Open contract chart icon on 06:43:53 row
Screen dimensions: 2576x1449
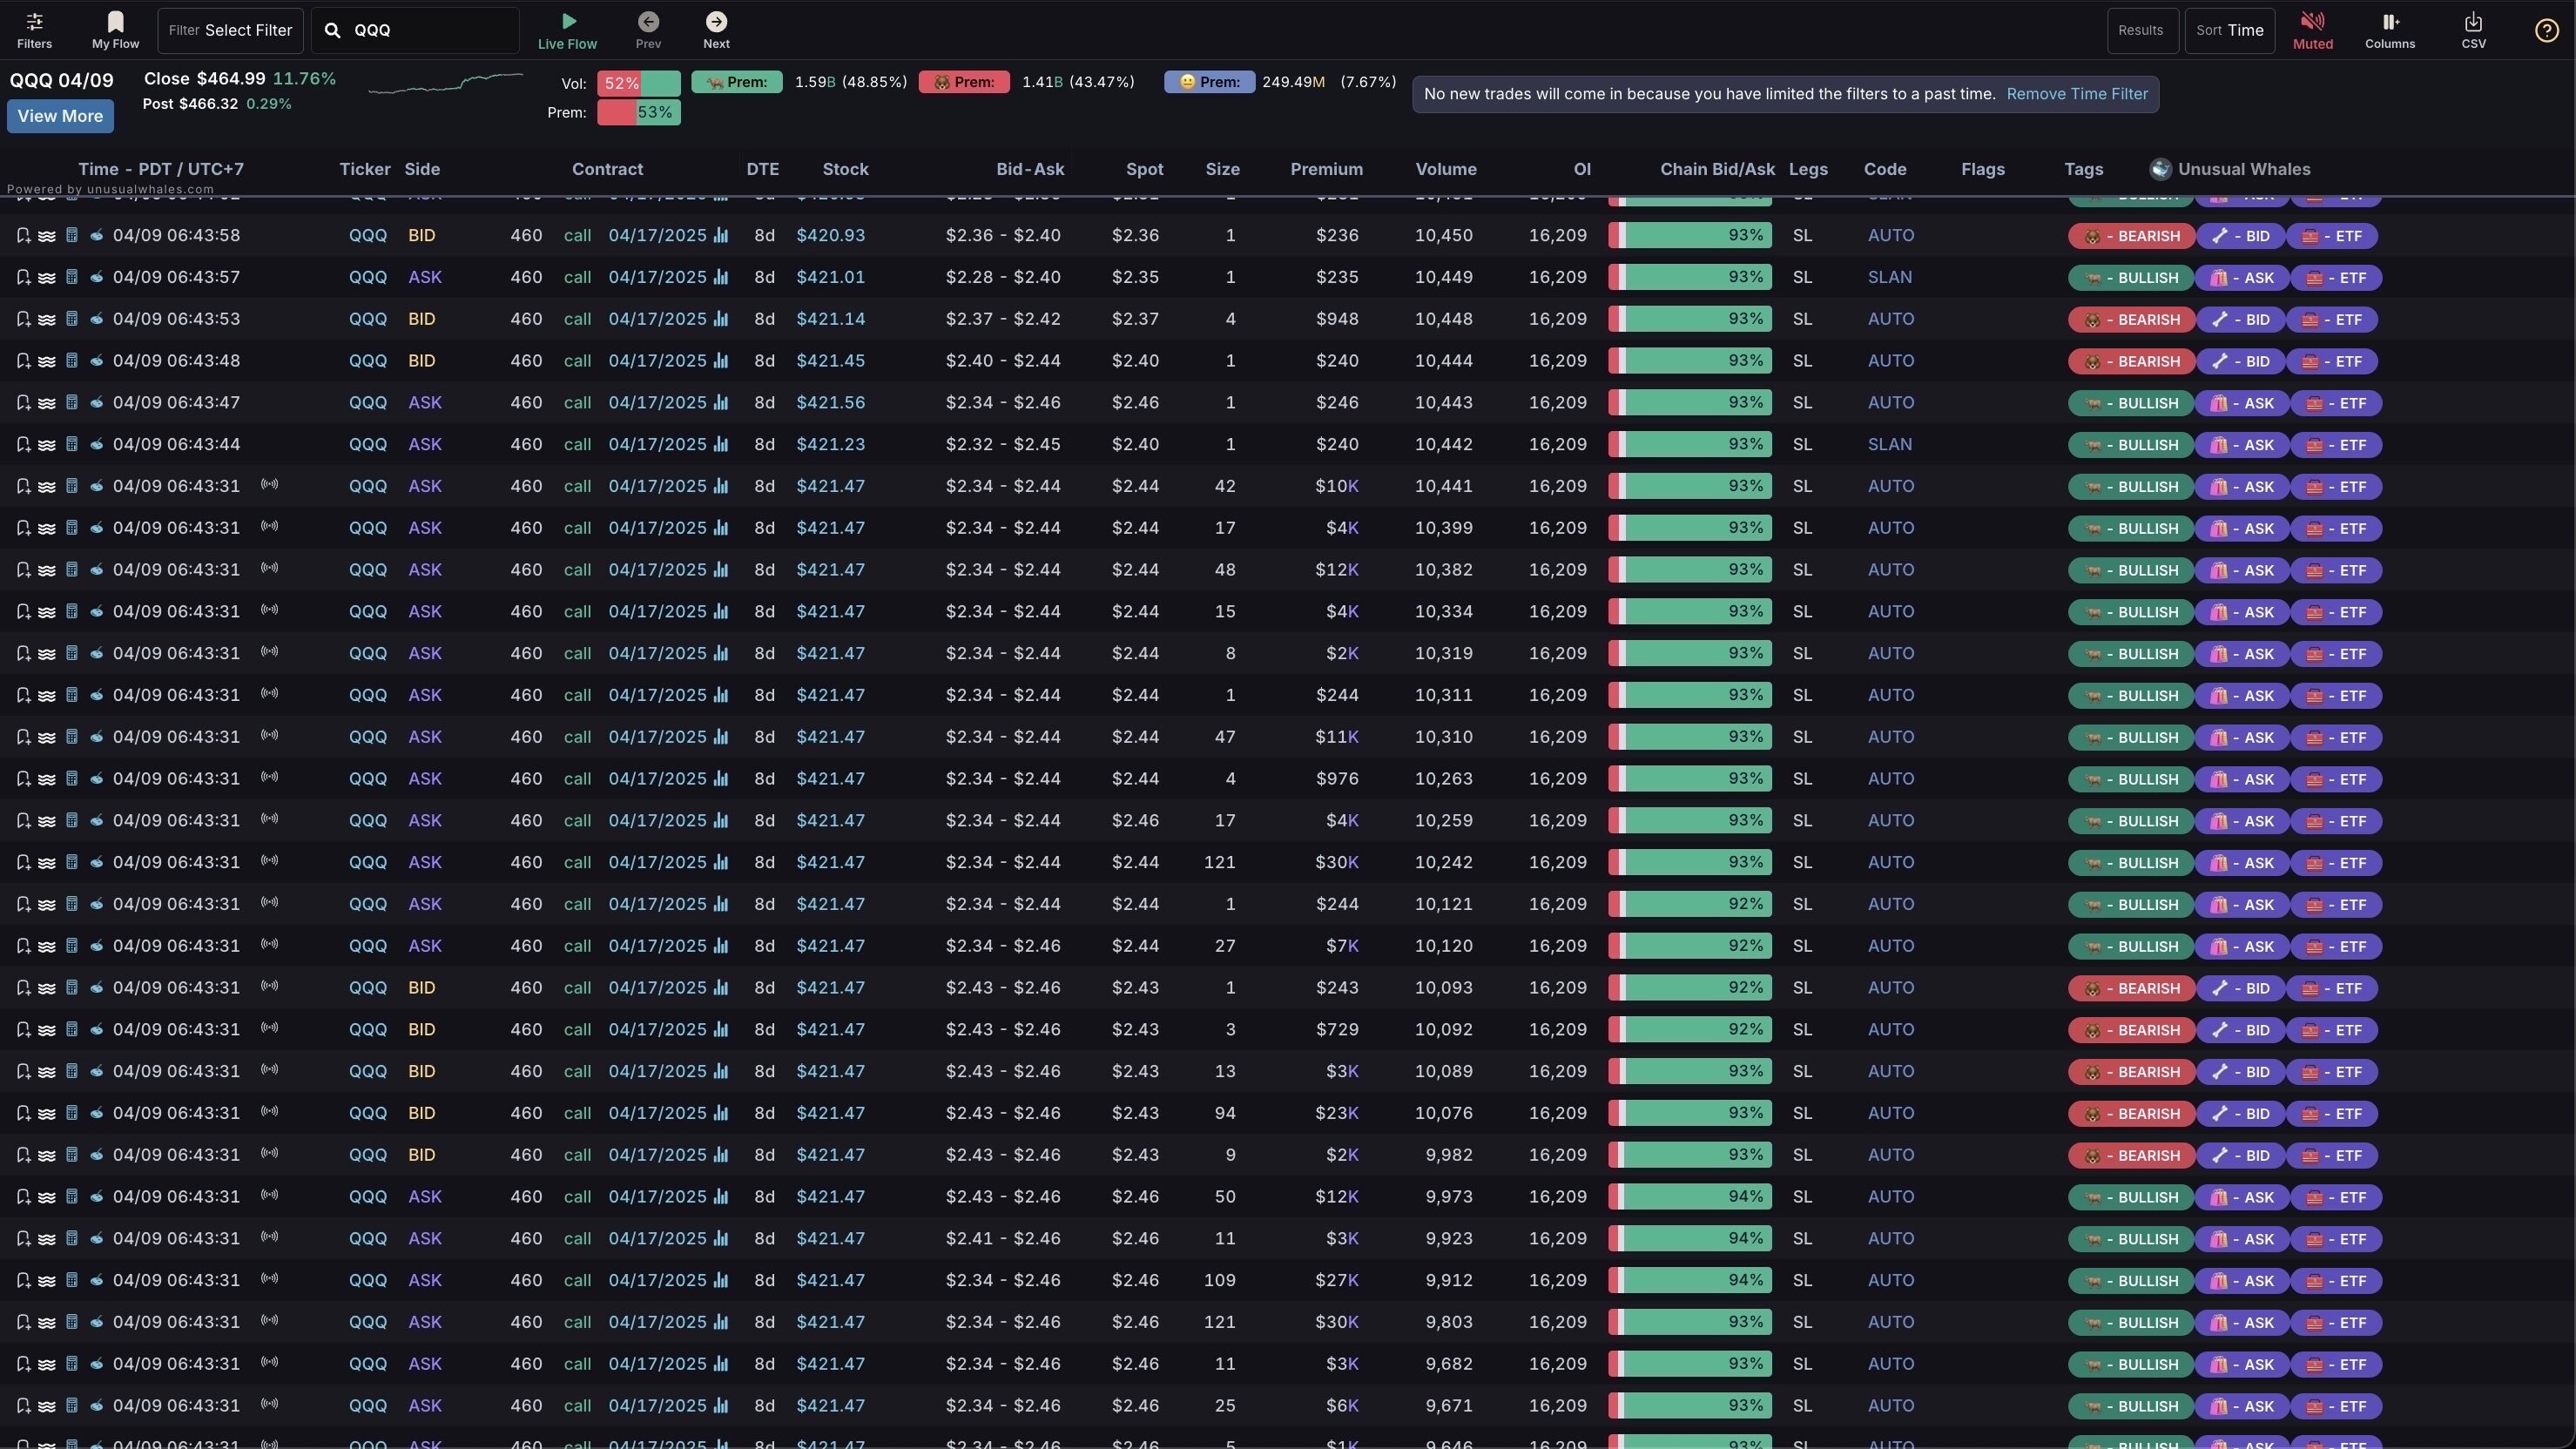tap(721, 319)
